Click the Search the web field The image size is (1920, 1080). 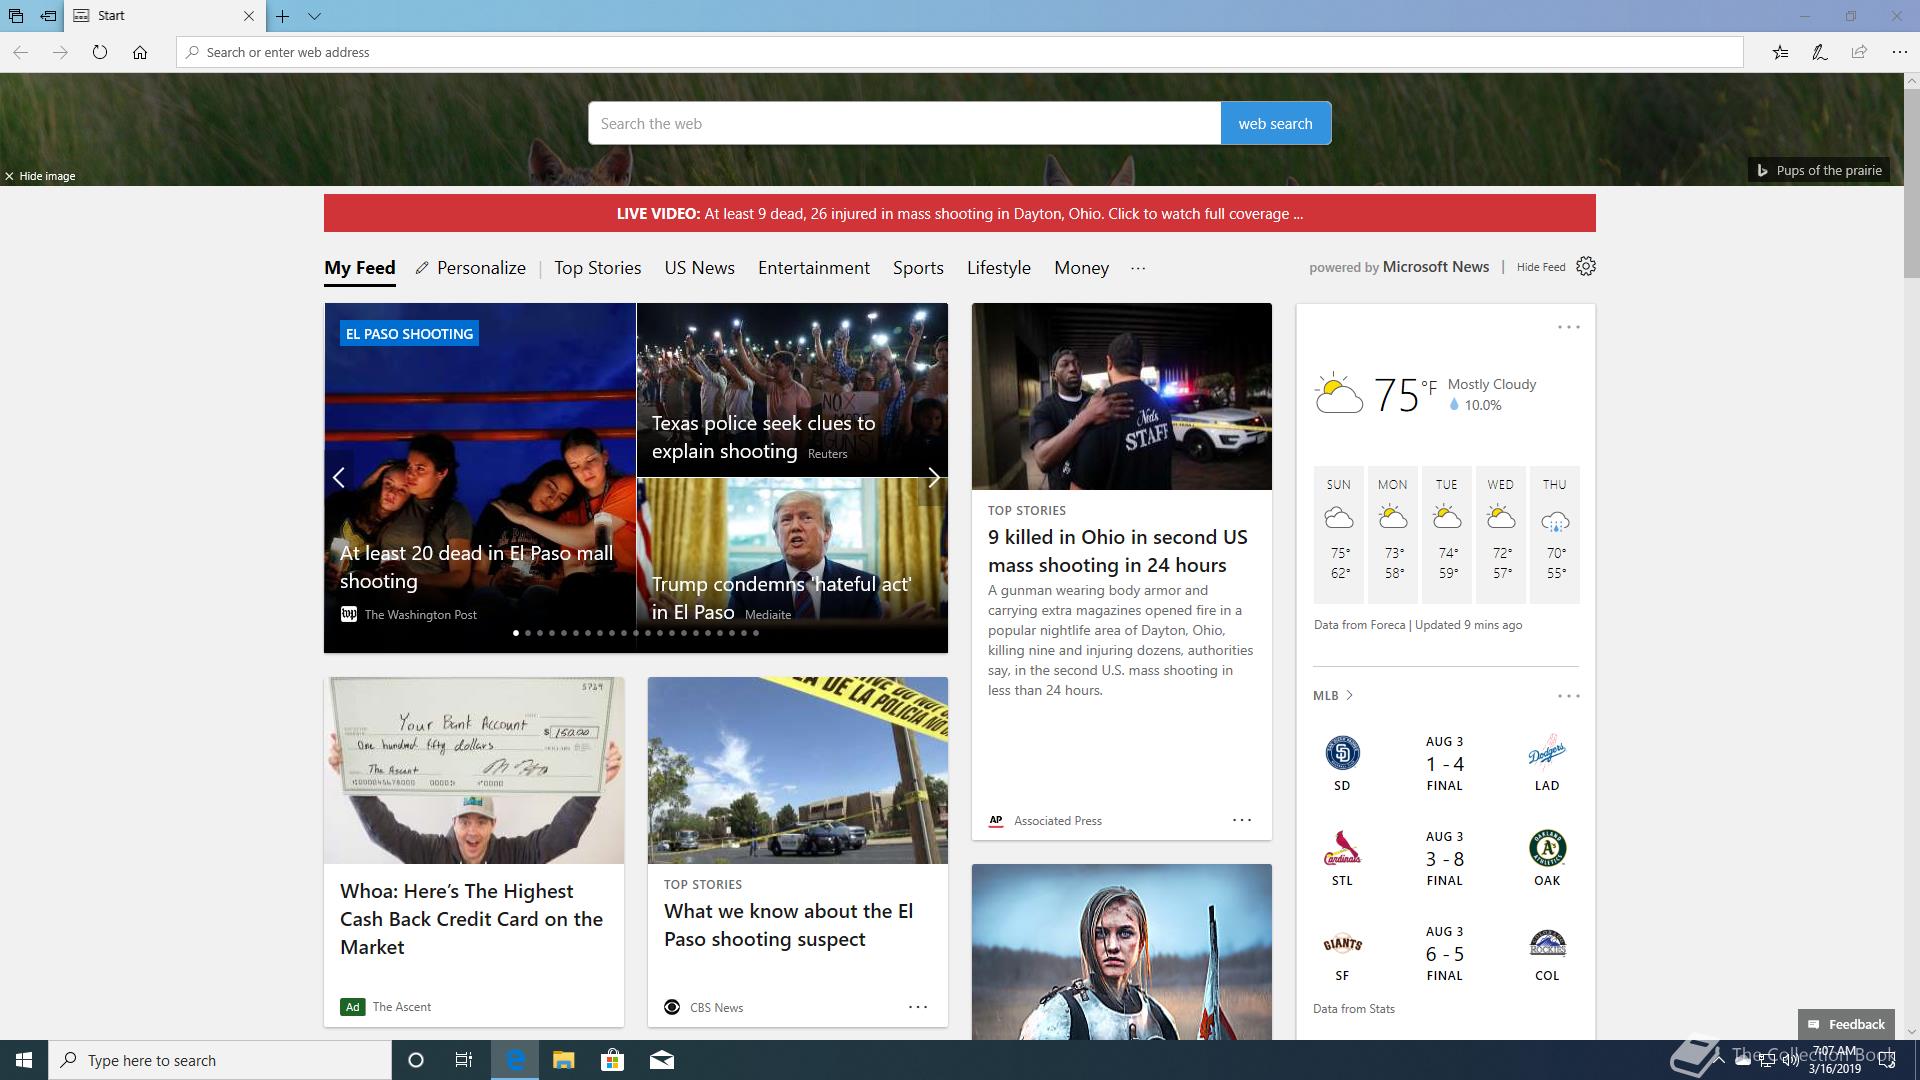(x=904, y=124)
